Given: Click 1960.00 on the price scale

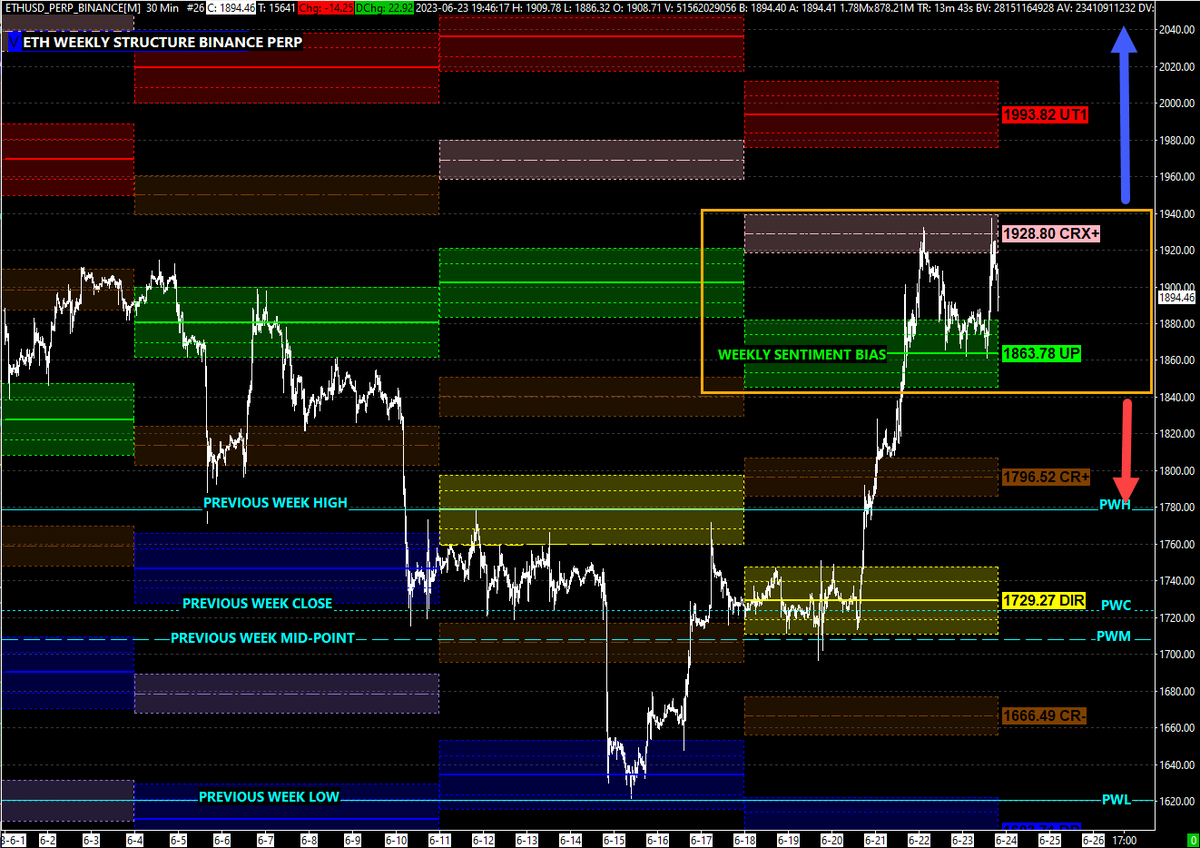Looking at the screenshot, I should pyautogui.click(x=1178, y=177).
